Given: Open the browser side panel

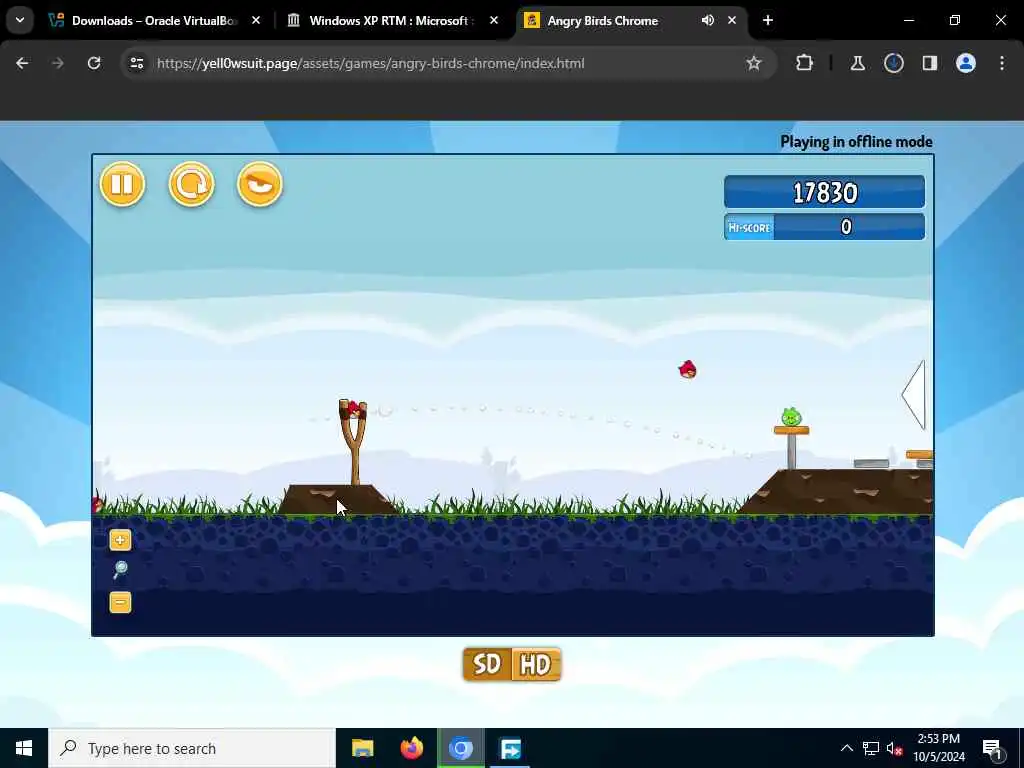Looking at the screenshot, I should tap(929, 63).
